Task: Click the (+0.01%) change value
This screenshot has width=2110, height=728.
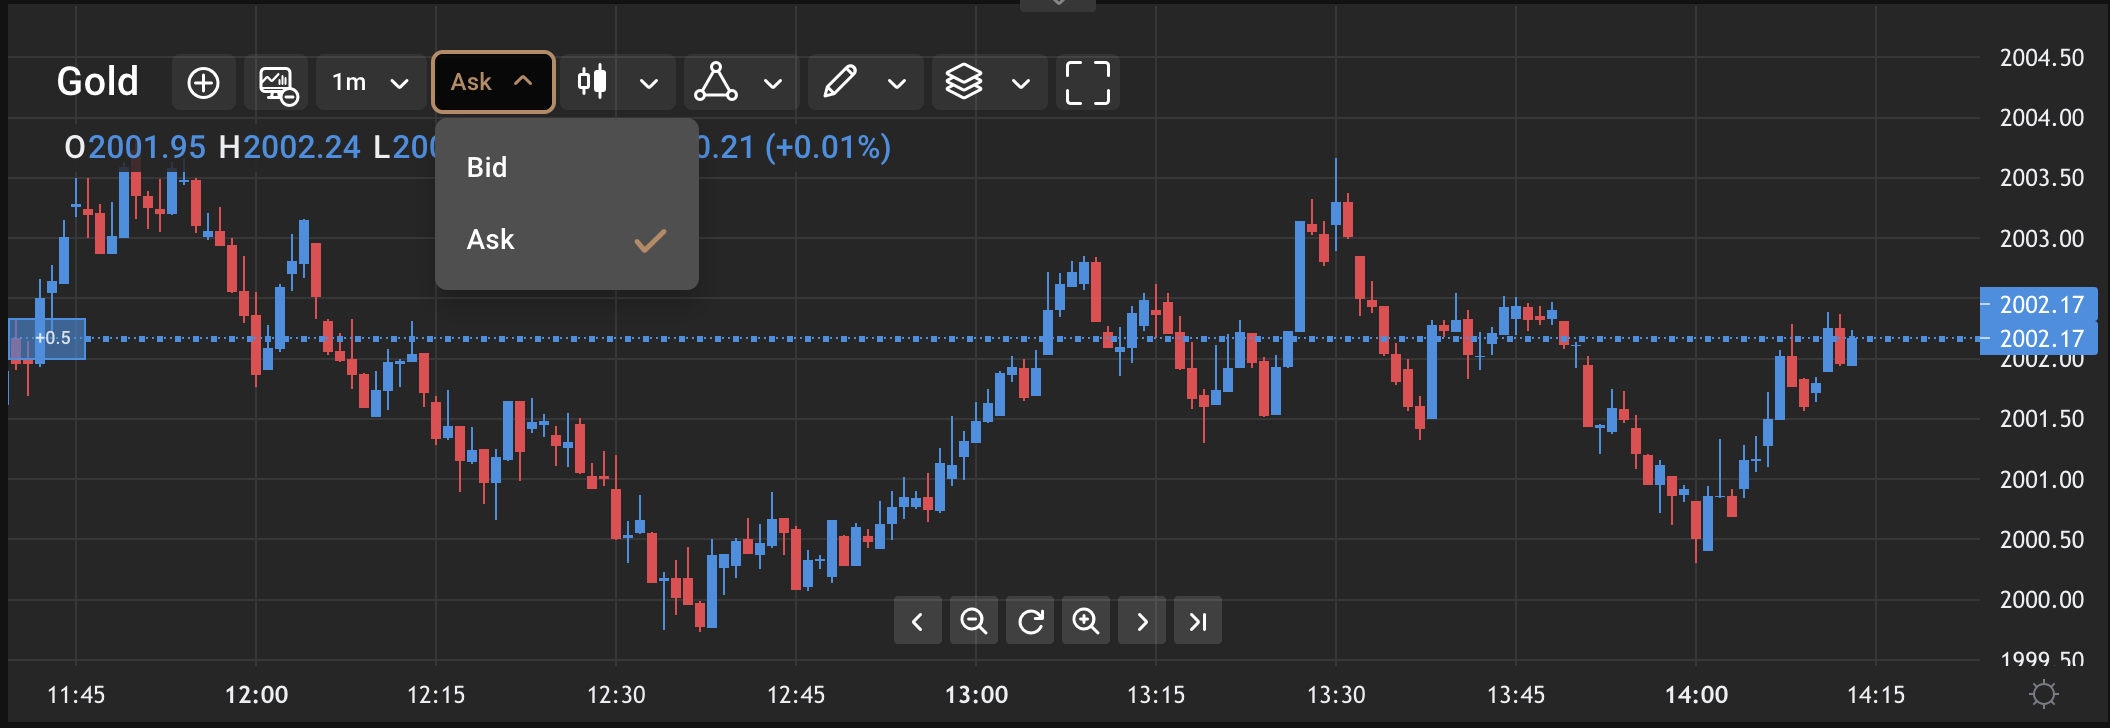Action: [x=828, y=148]
